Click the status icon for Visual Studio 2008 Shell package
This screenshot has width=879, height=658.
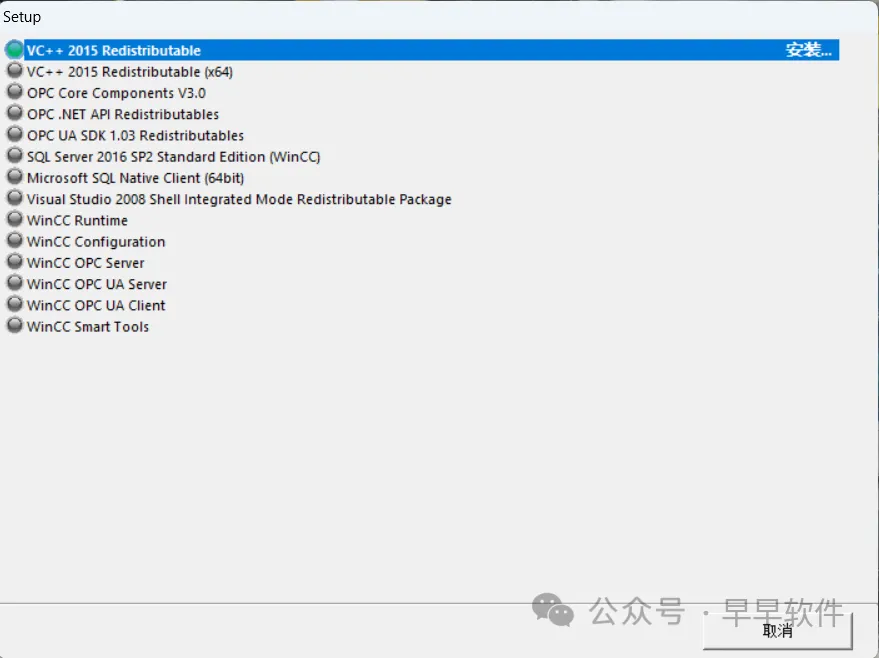click(15, 198)
